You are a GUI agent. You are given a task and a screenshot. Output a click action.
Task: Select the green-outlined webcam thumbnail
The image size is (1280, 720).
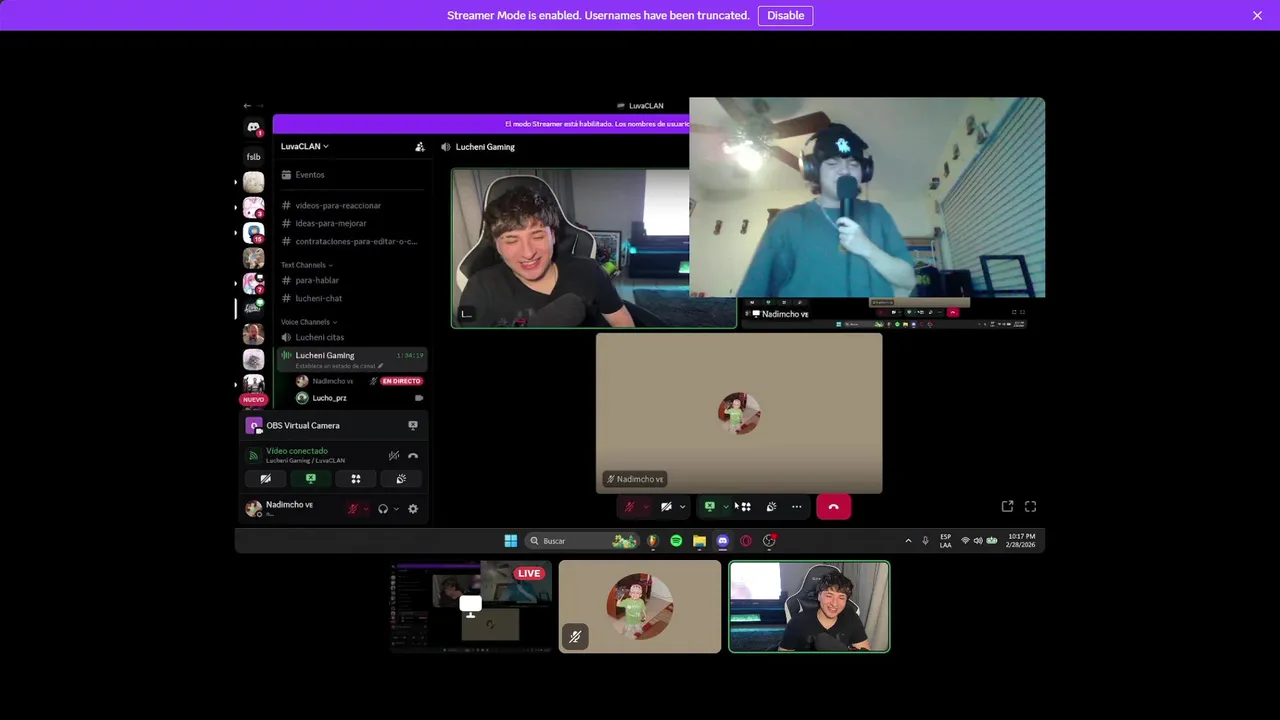point(809,606)
